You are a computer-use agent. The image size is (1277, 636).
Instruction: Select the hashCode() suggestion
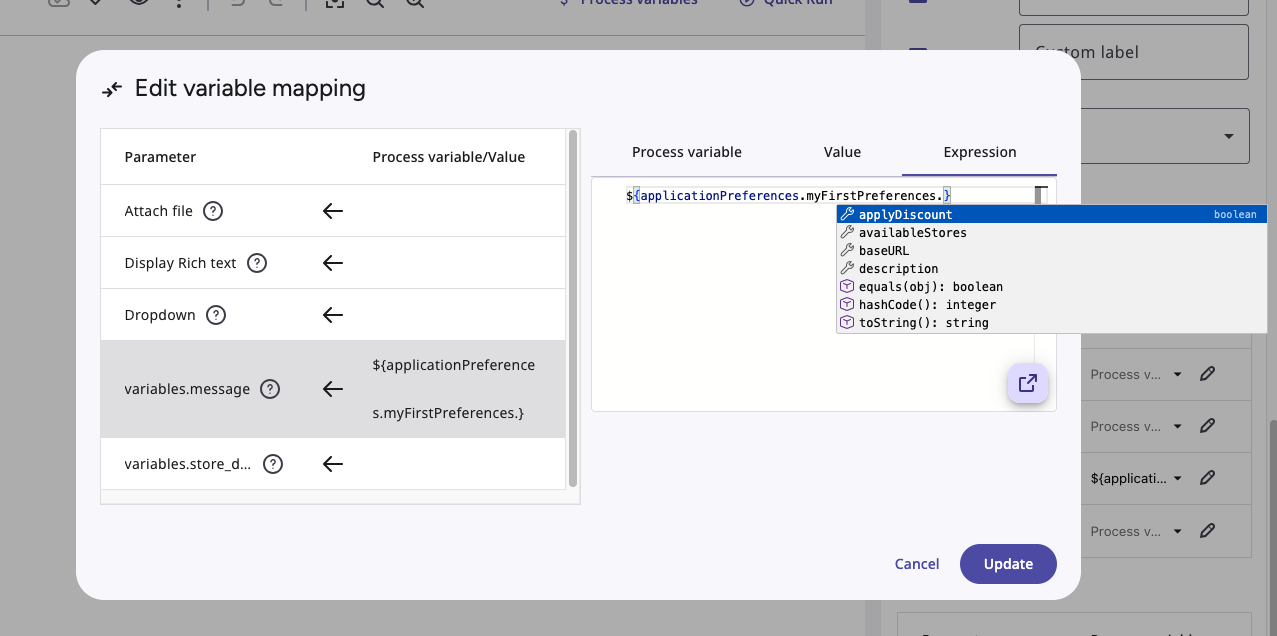click(1052, 305)
